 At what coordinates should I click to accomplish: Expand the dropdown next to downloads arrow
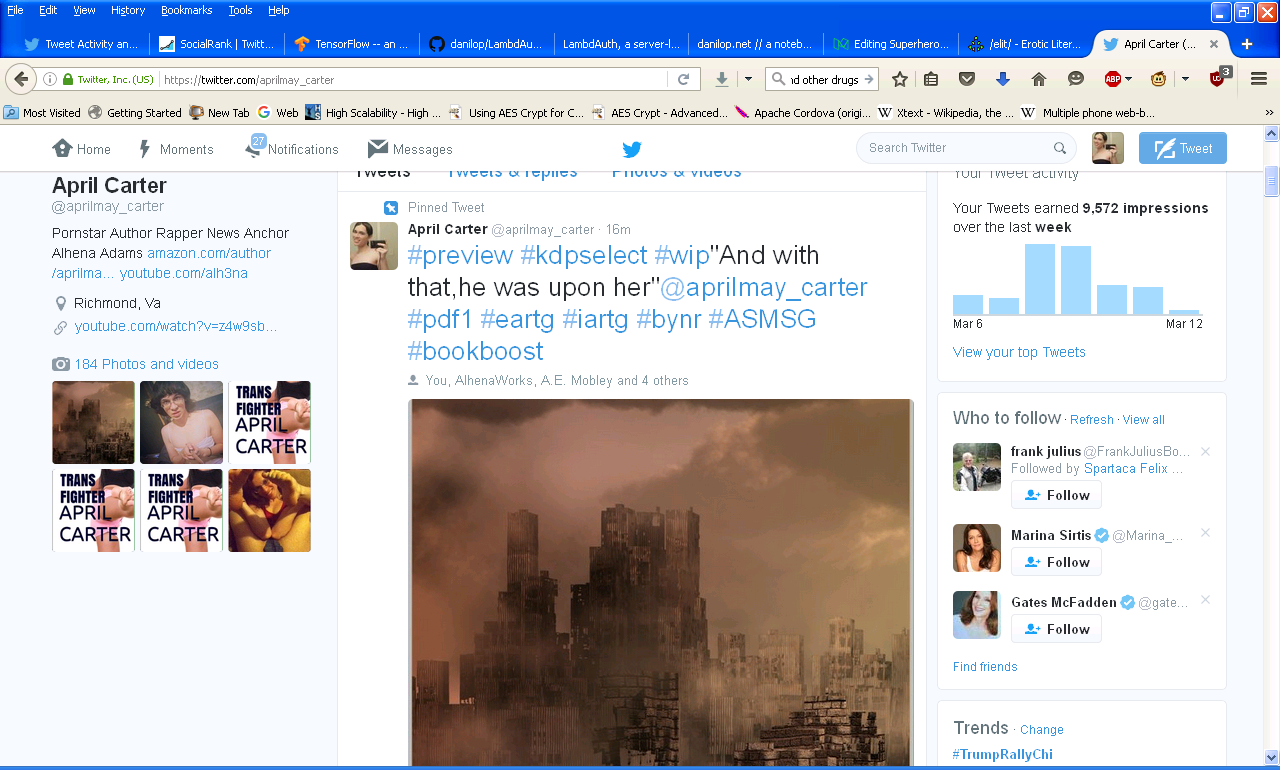(x=748, y=79)
